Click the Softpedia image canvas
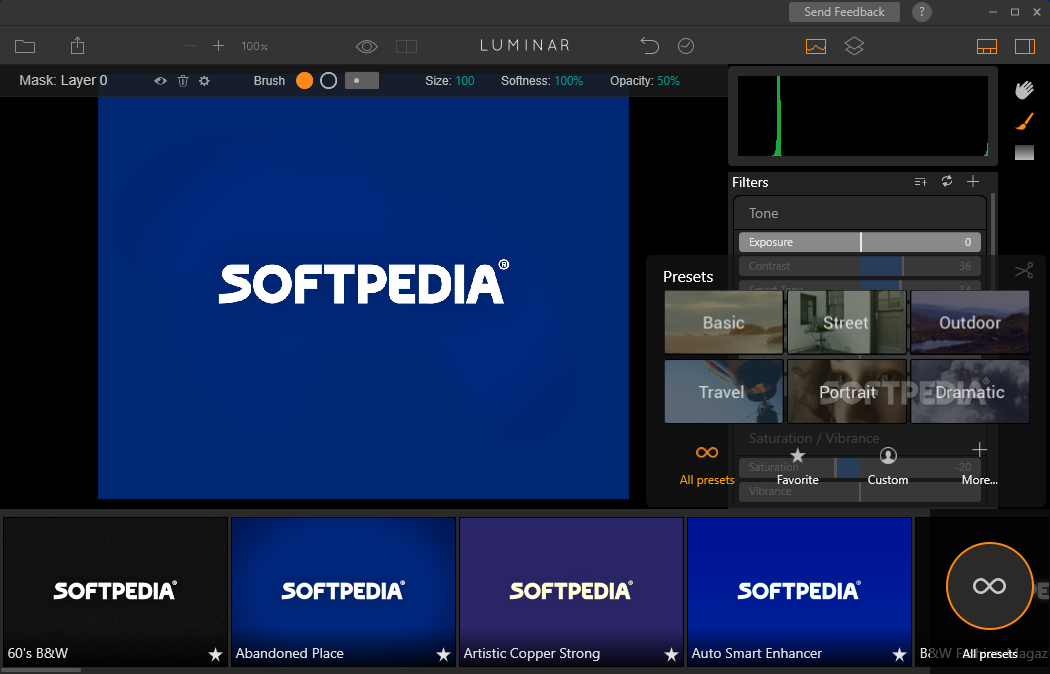The width and height of the screenshot is (1050, 674). tap(363, 297)
